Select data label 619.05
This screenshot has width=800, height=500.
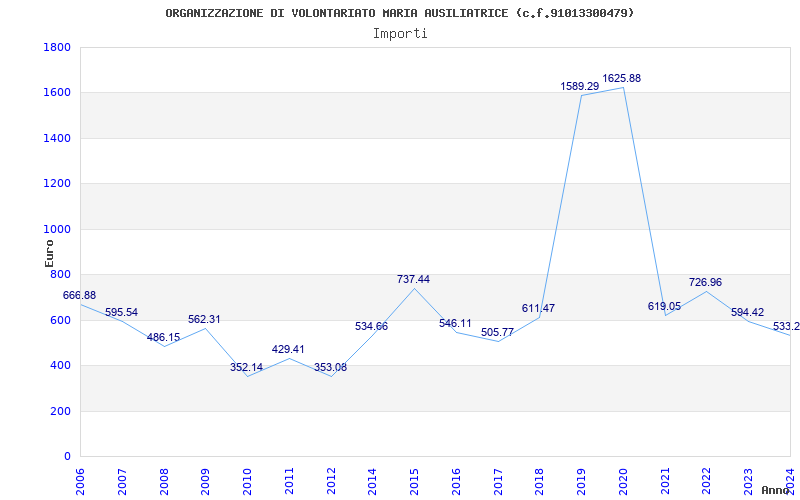point(664,307)
